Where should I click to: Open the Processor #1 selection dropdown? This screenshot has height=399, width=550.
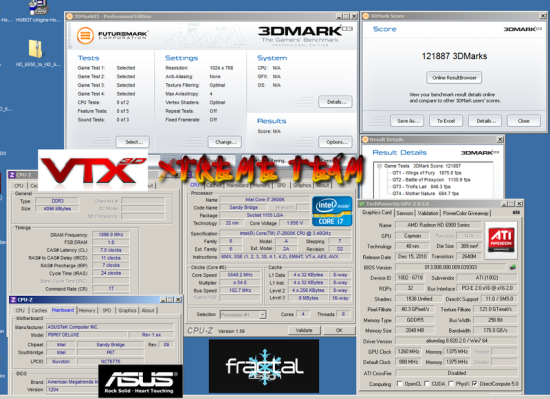(x=243, y=315)
